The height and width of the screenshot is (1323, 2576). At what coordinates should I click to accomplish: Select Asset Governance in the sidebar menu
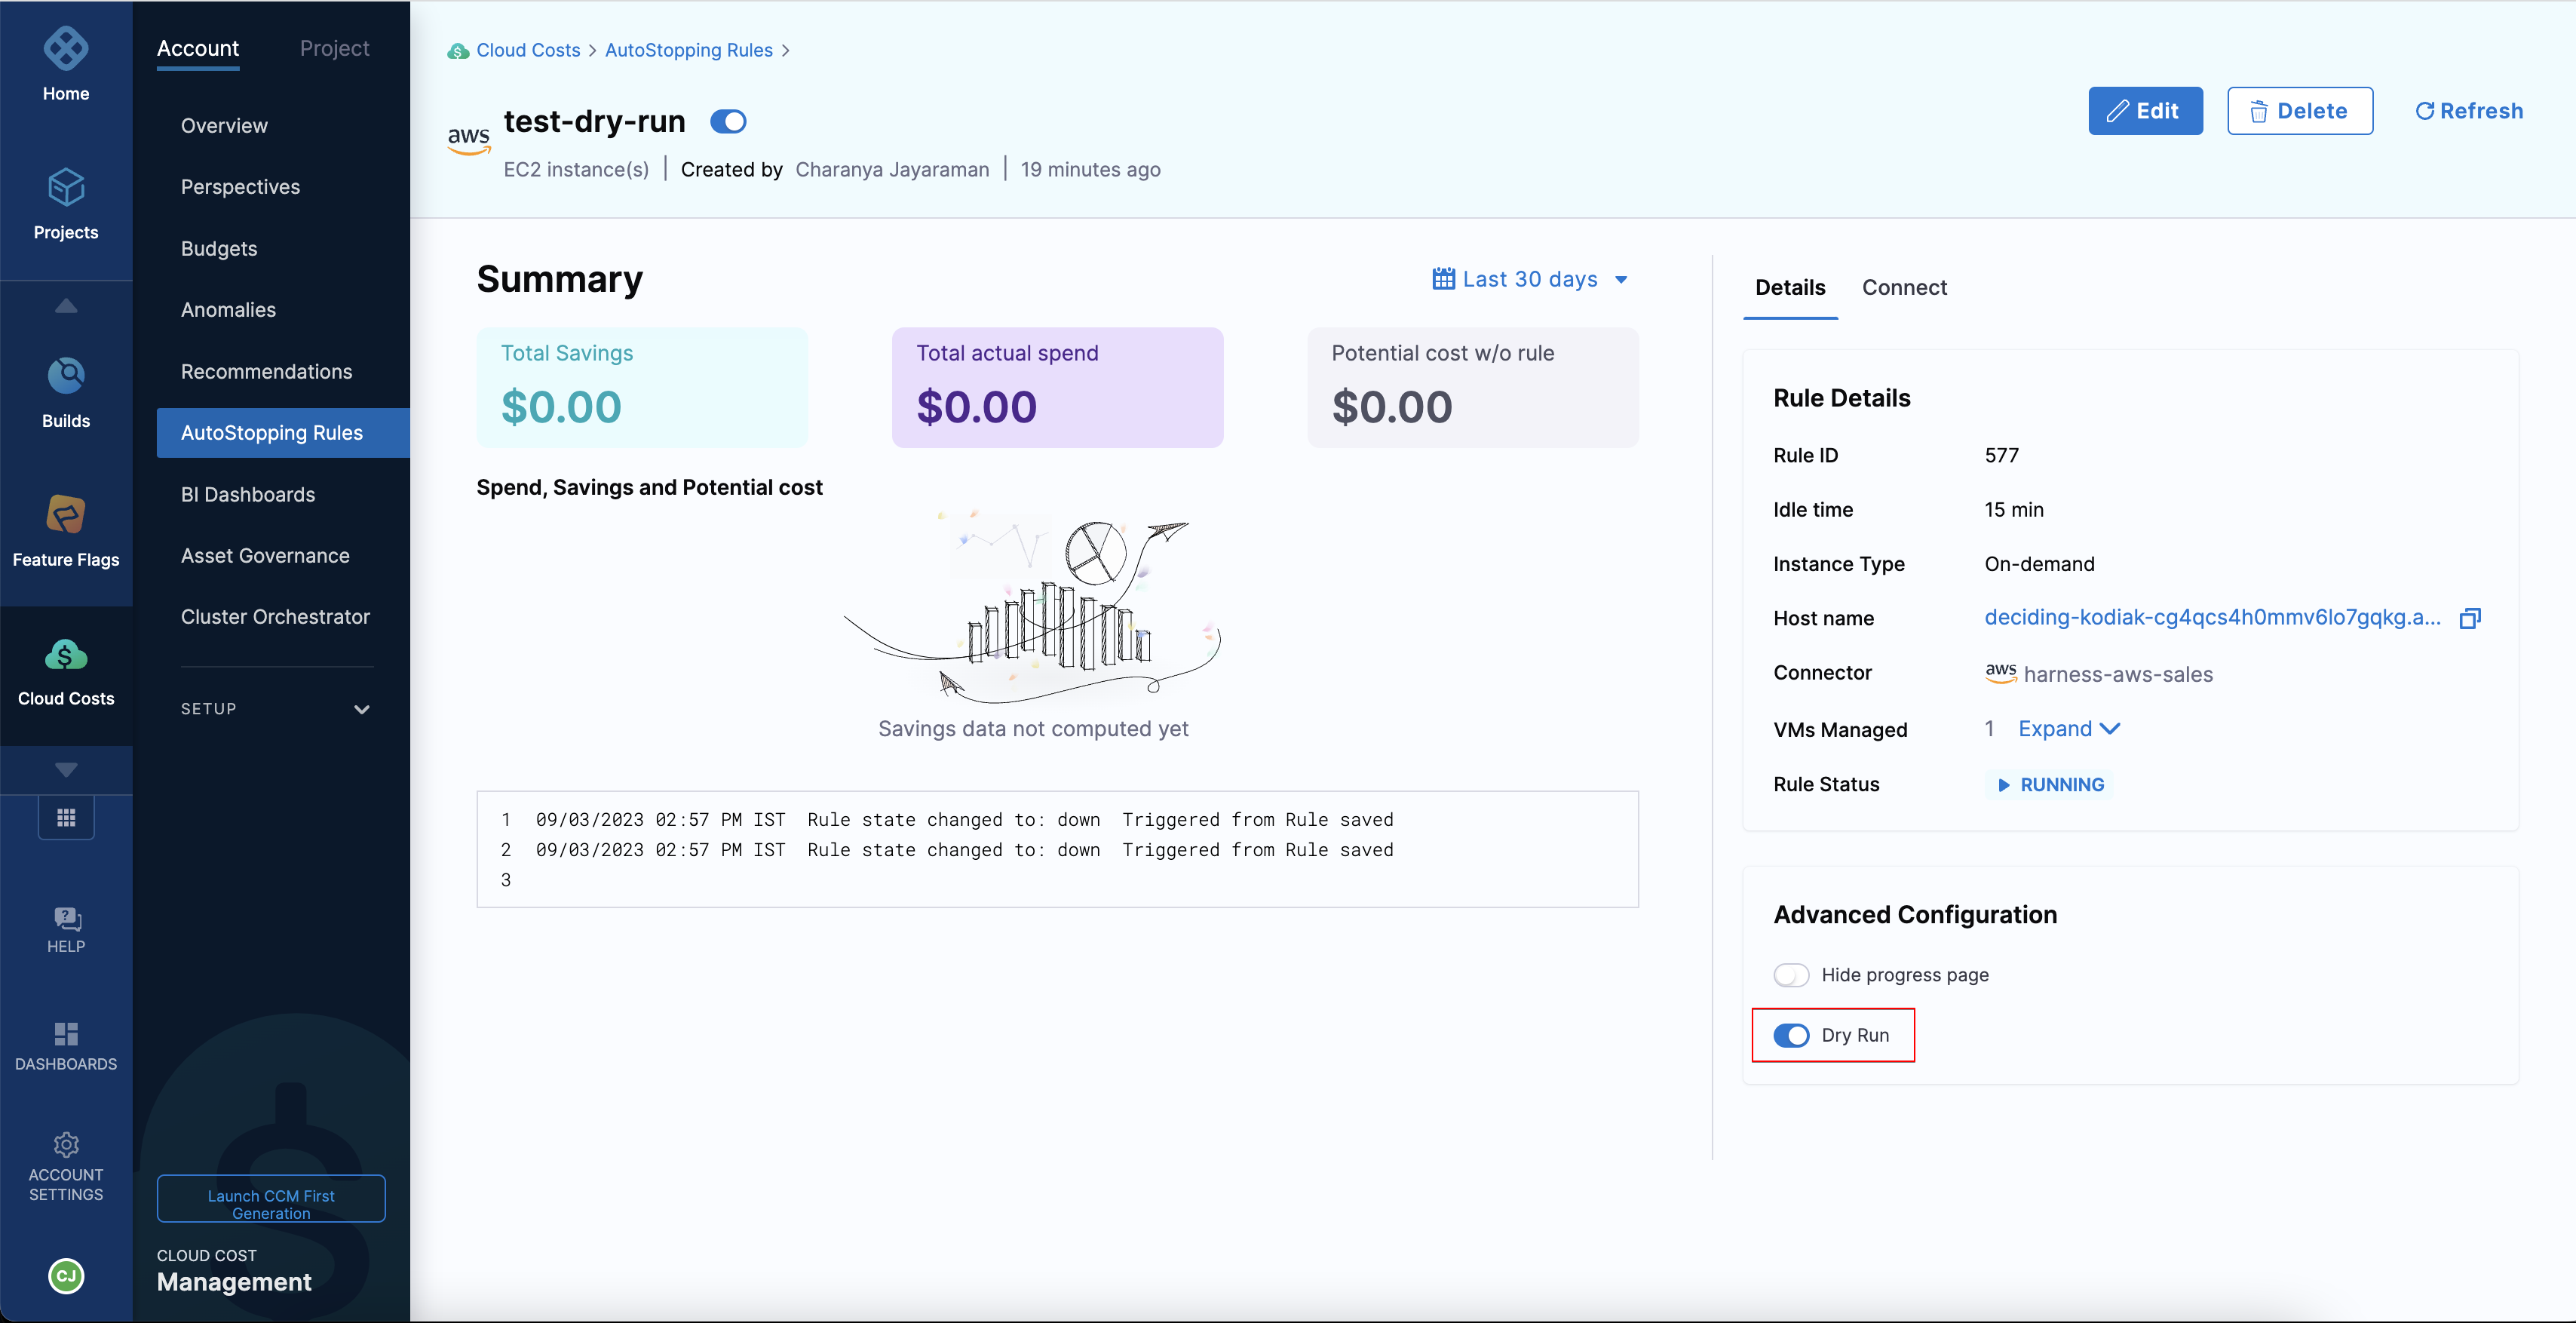coord(265,556)
